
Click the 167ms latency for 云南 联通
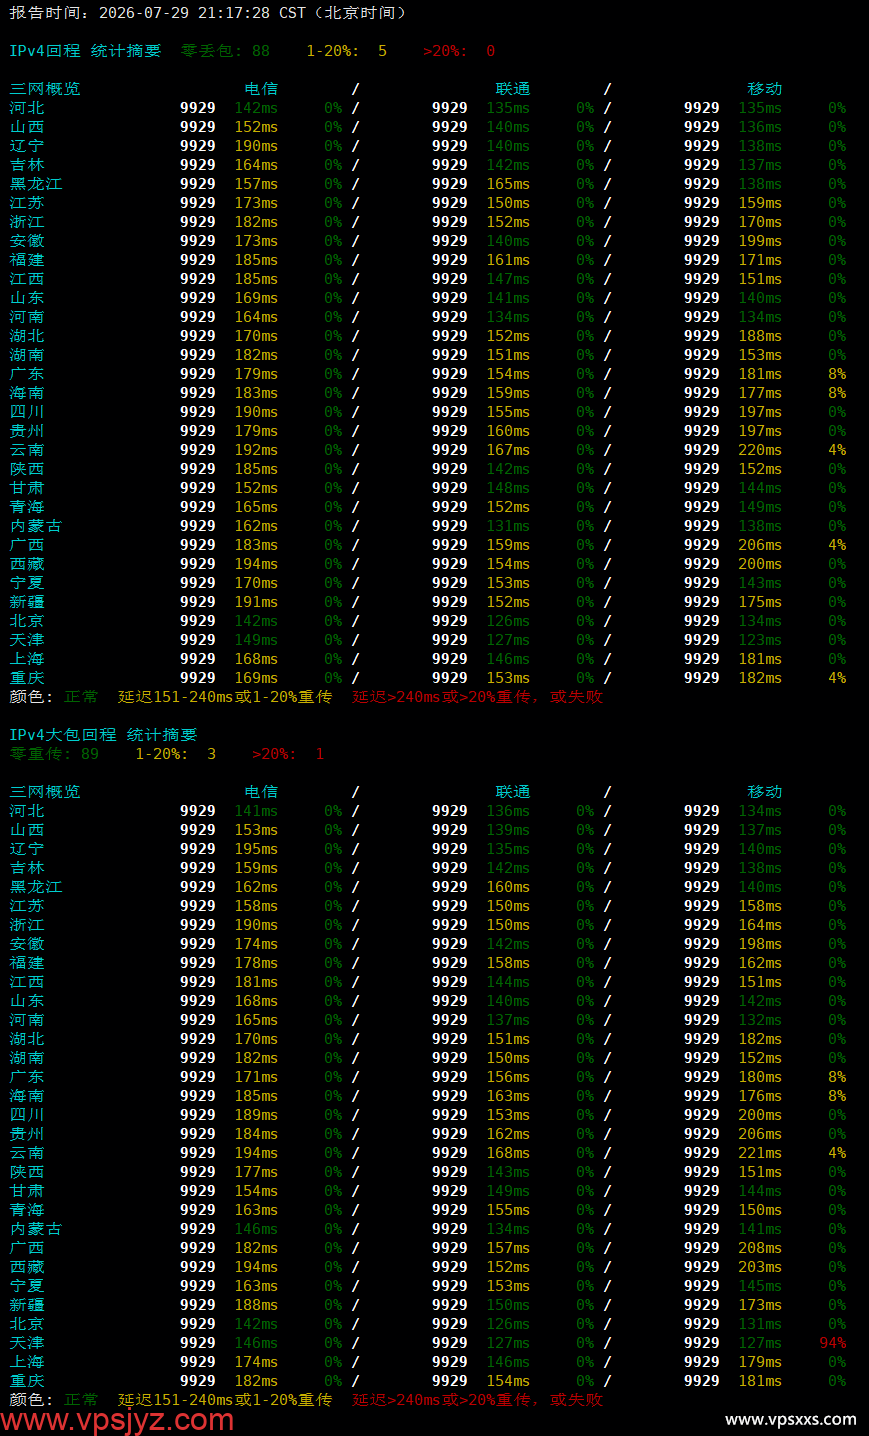pos(508,450)
